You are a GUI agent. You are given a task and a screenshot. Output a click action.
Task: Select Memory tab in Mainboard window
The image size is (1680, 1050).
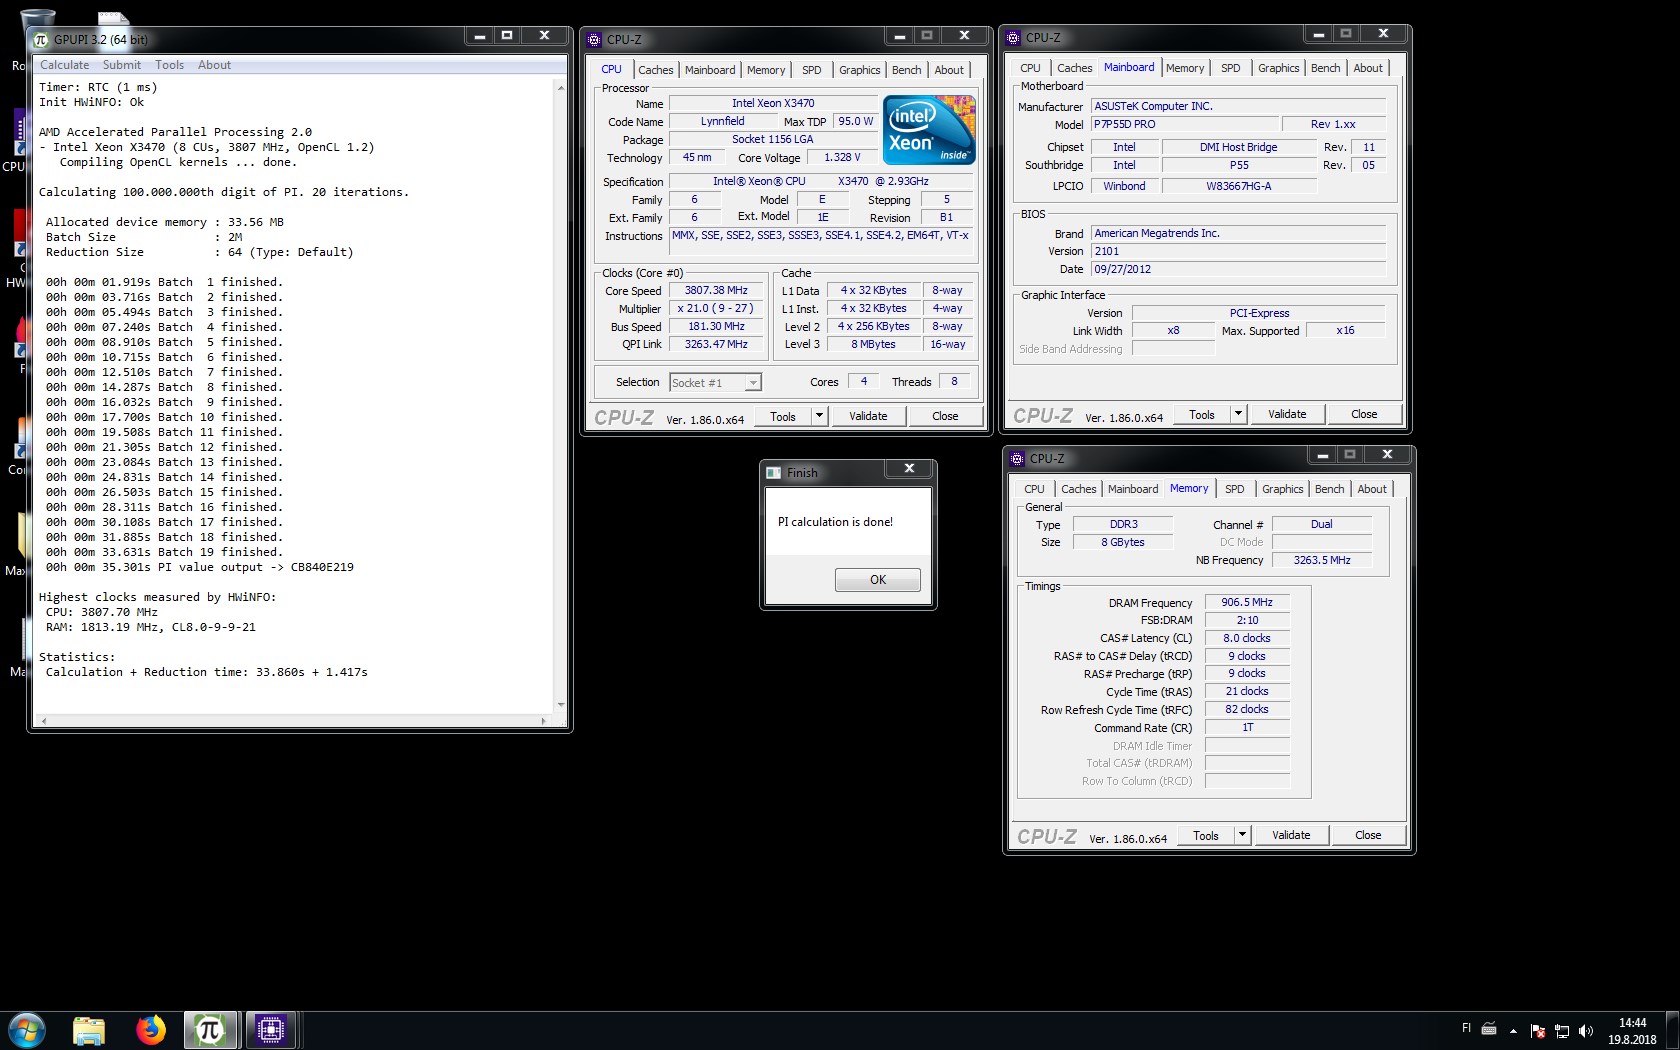coord(1185,68)
